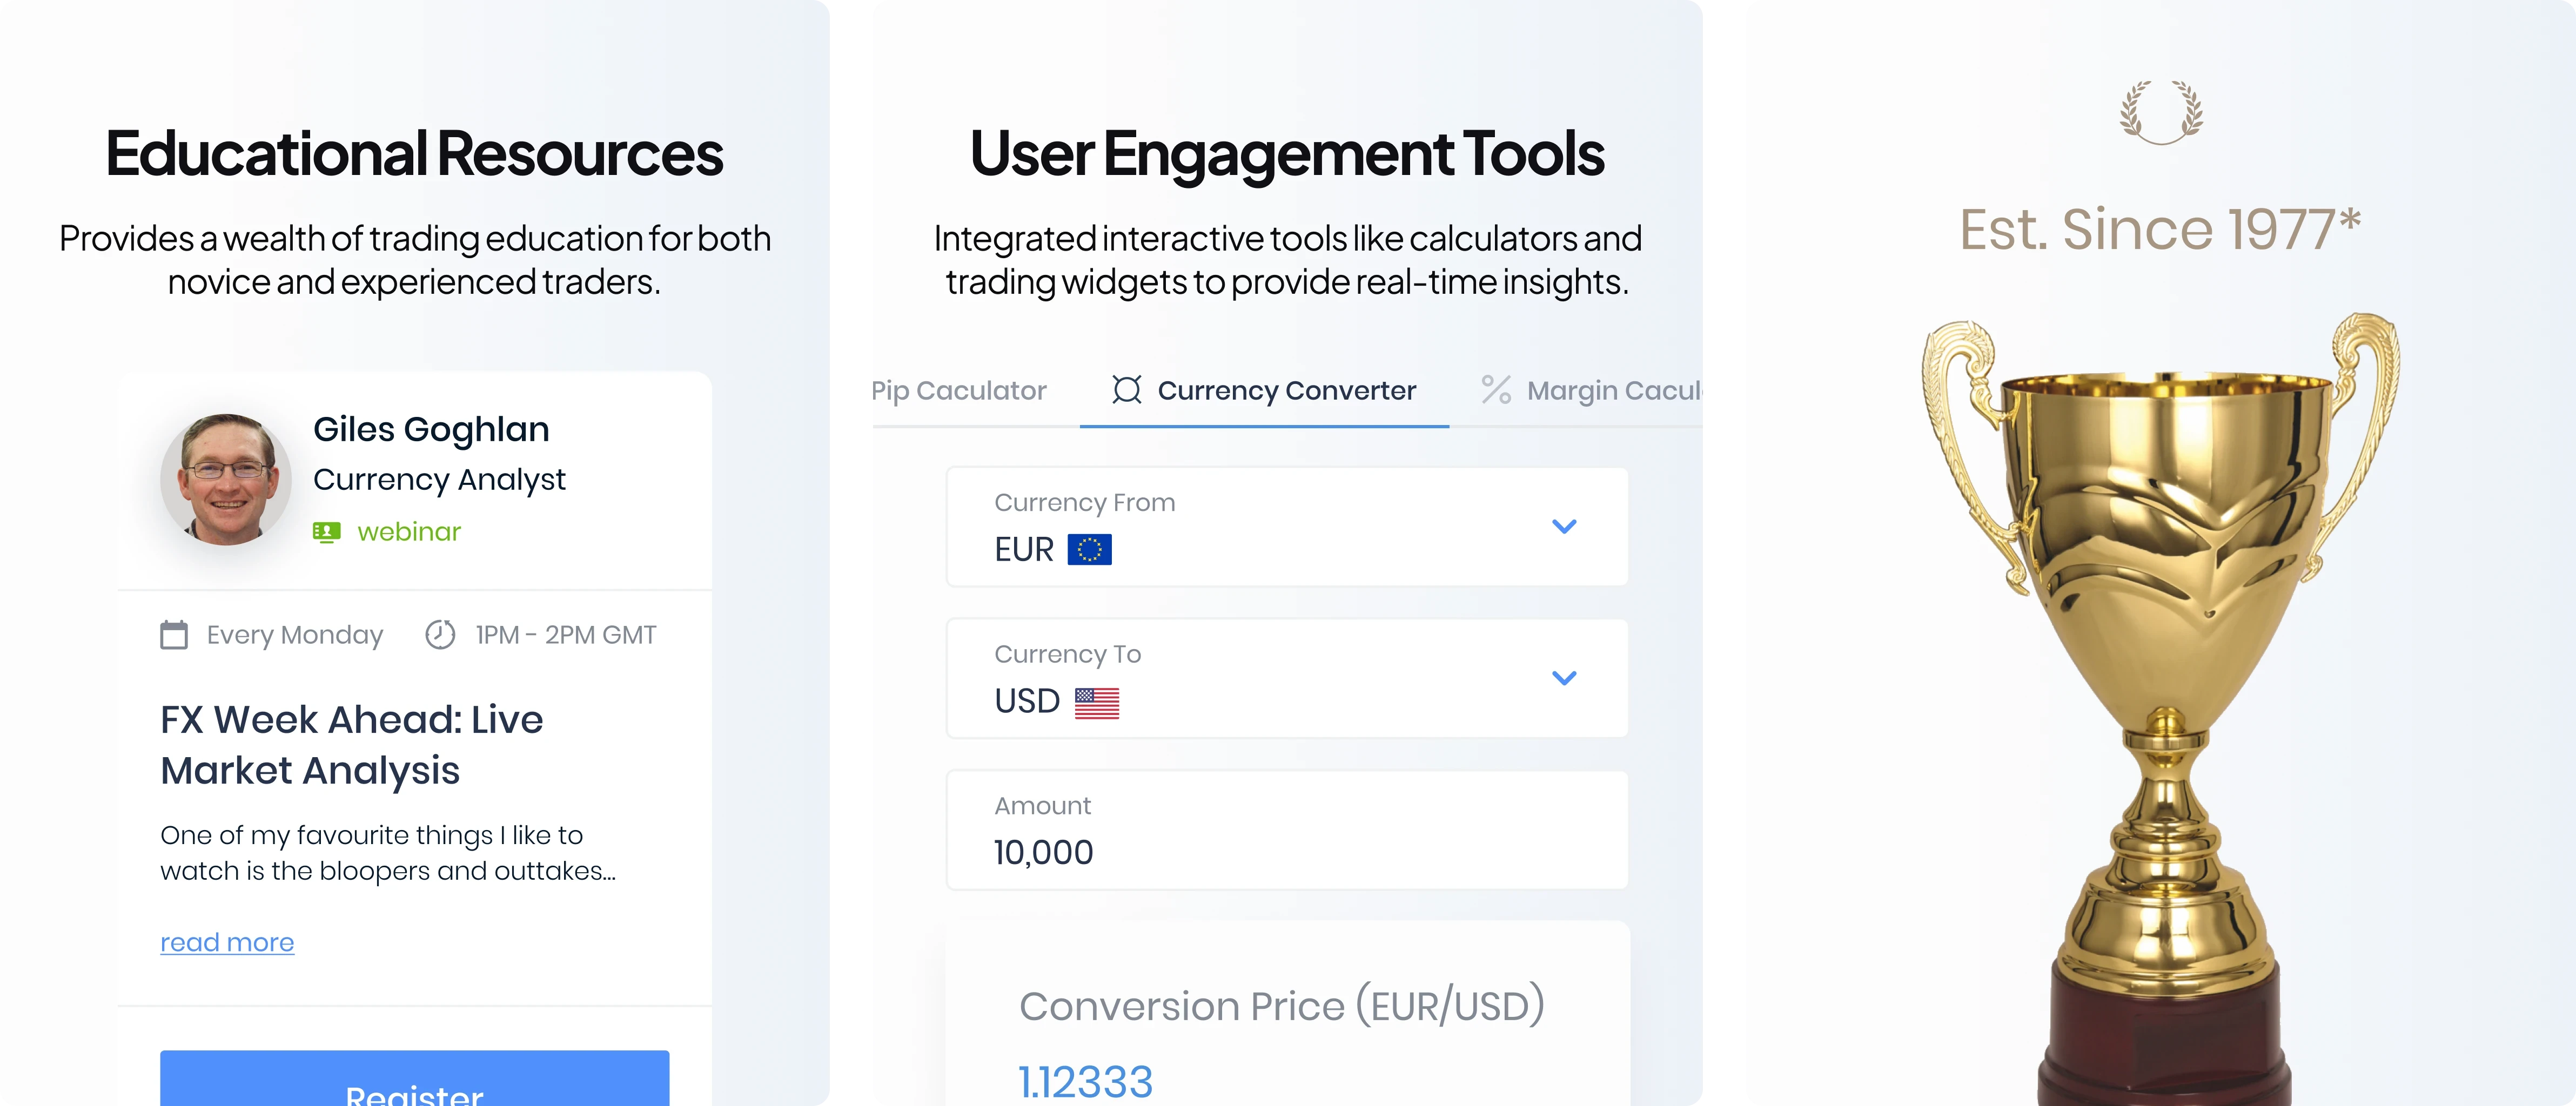The height and width of the screenshot is (1106, 2576).
Task: Expand the Currency To dropdown chevron
Action: (x=1564, y=678)
